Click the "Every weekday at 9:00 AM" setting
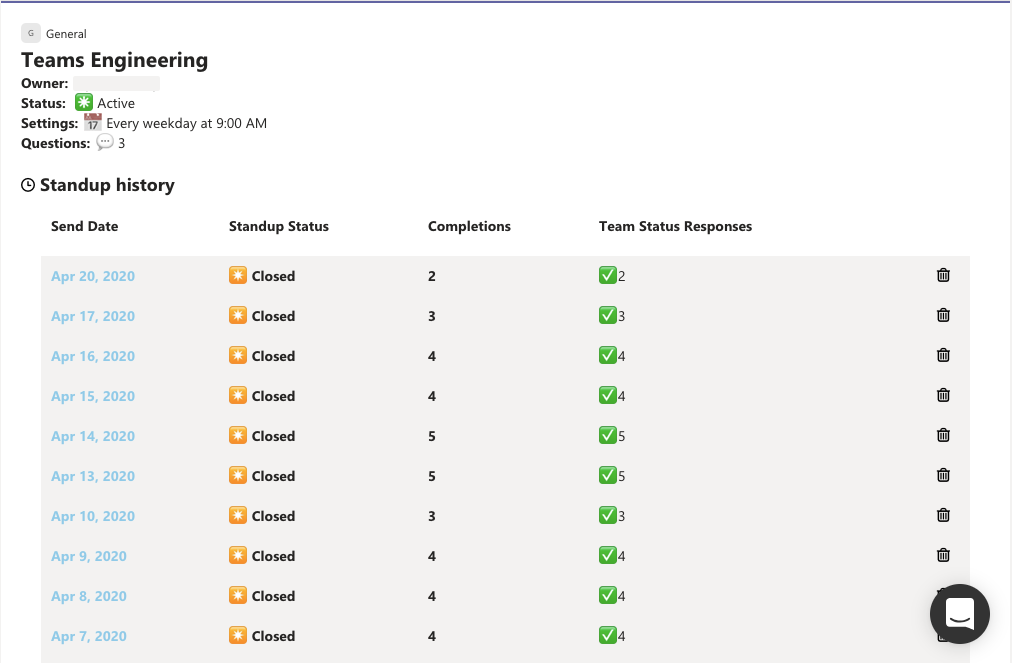The width and height of the screenshot is (1012, 663). [187, 123]
